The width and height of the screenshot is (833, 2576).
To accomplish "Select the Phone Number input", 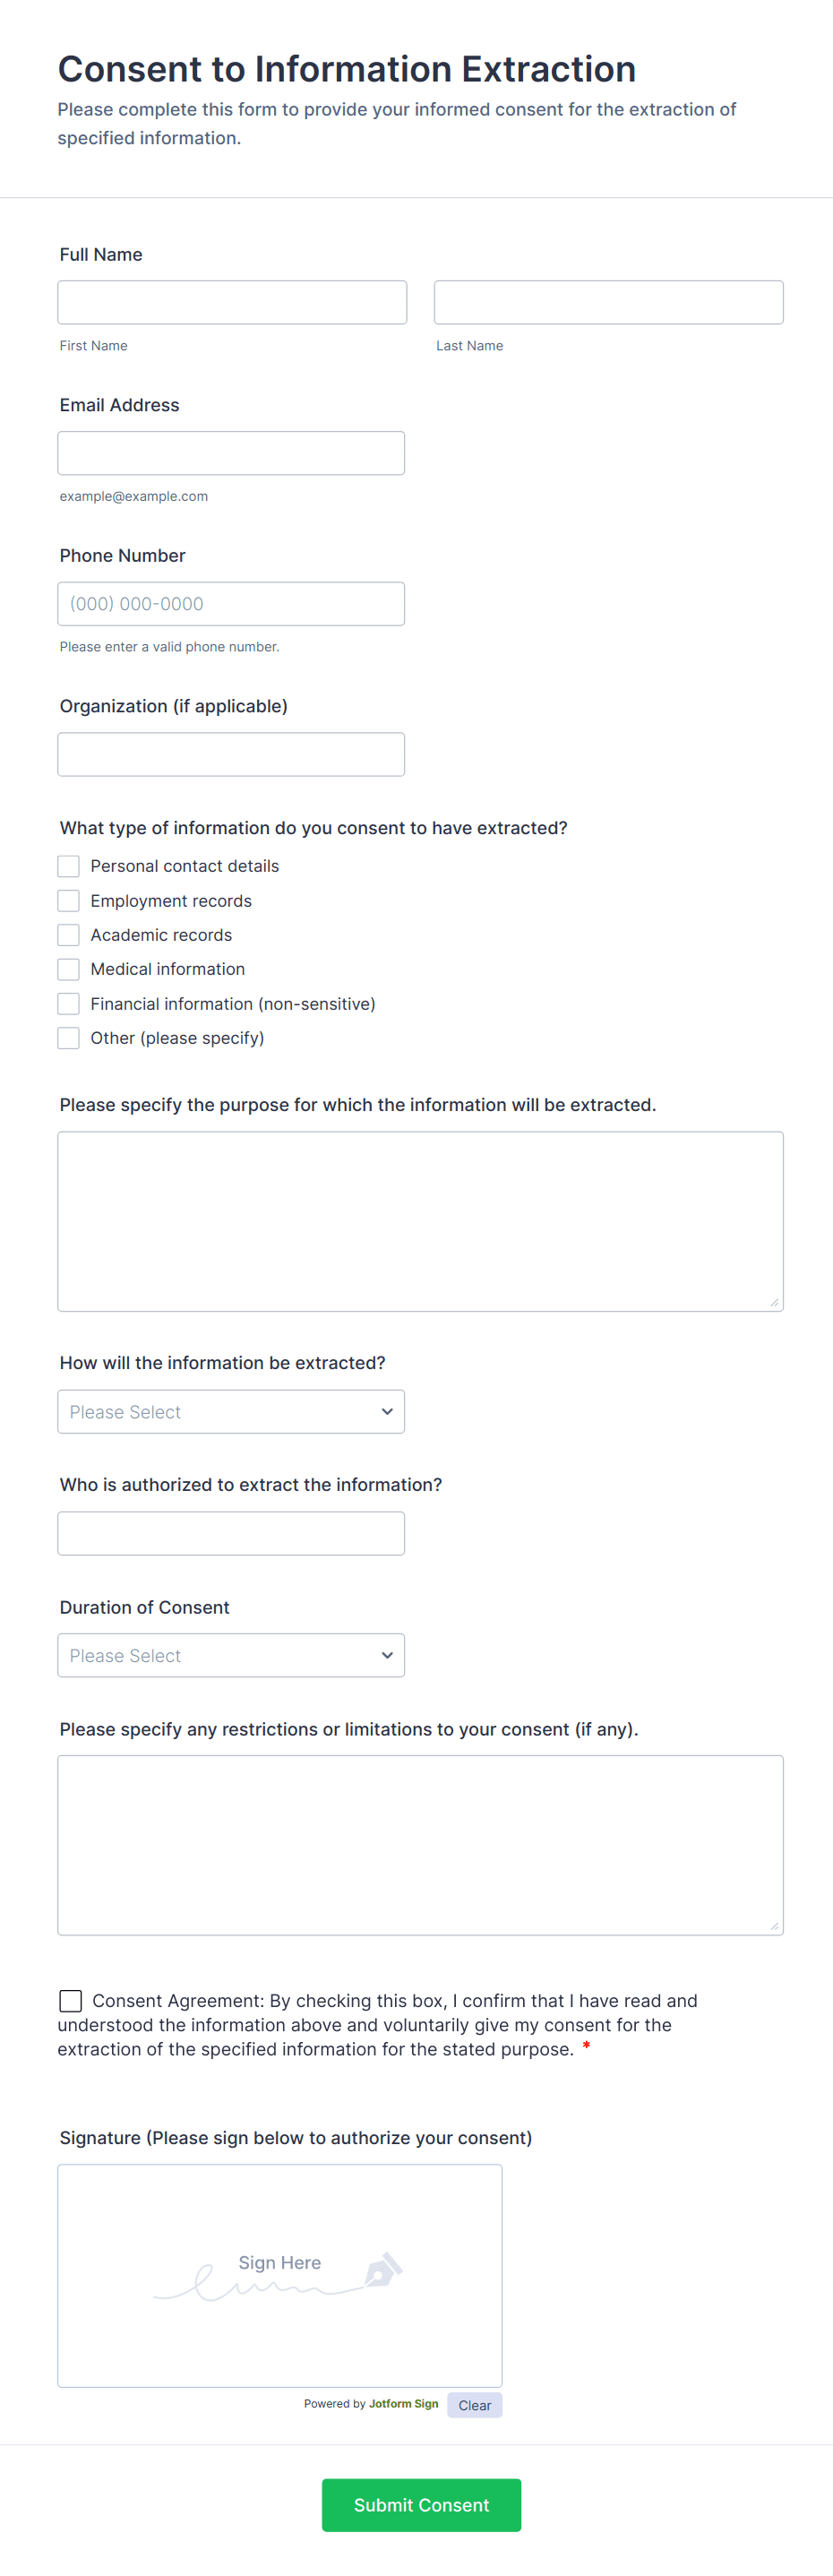I will tap(231, 603).
